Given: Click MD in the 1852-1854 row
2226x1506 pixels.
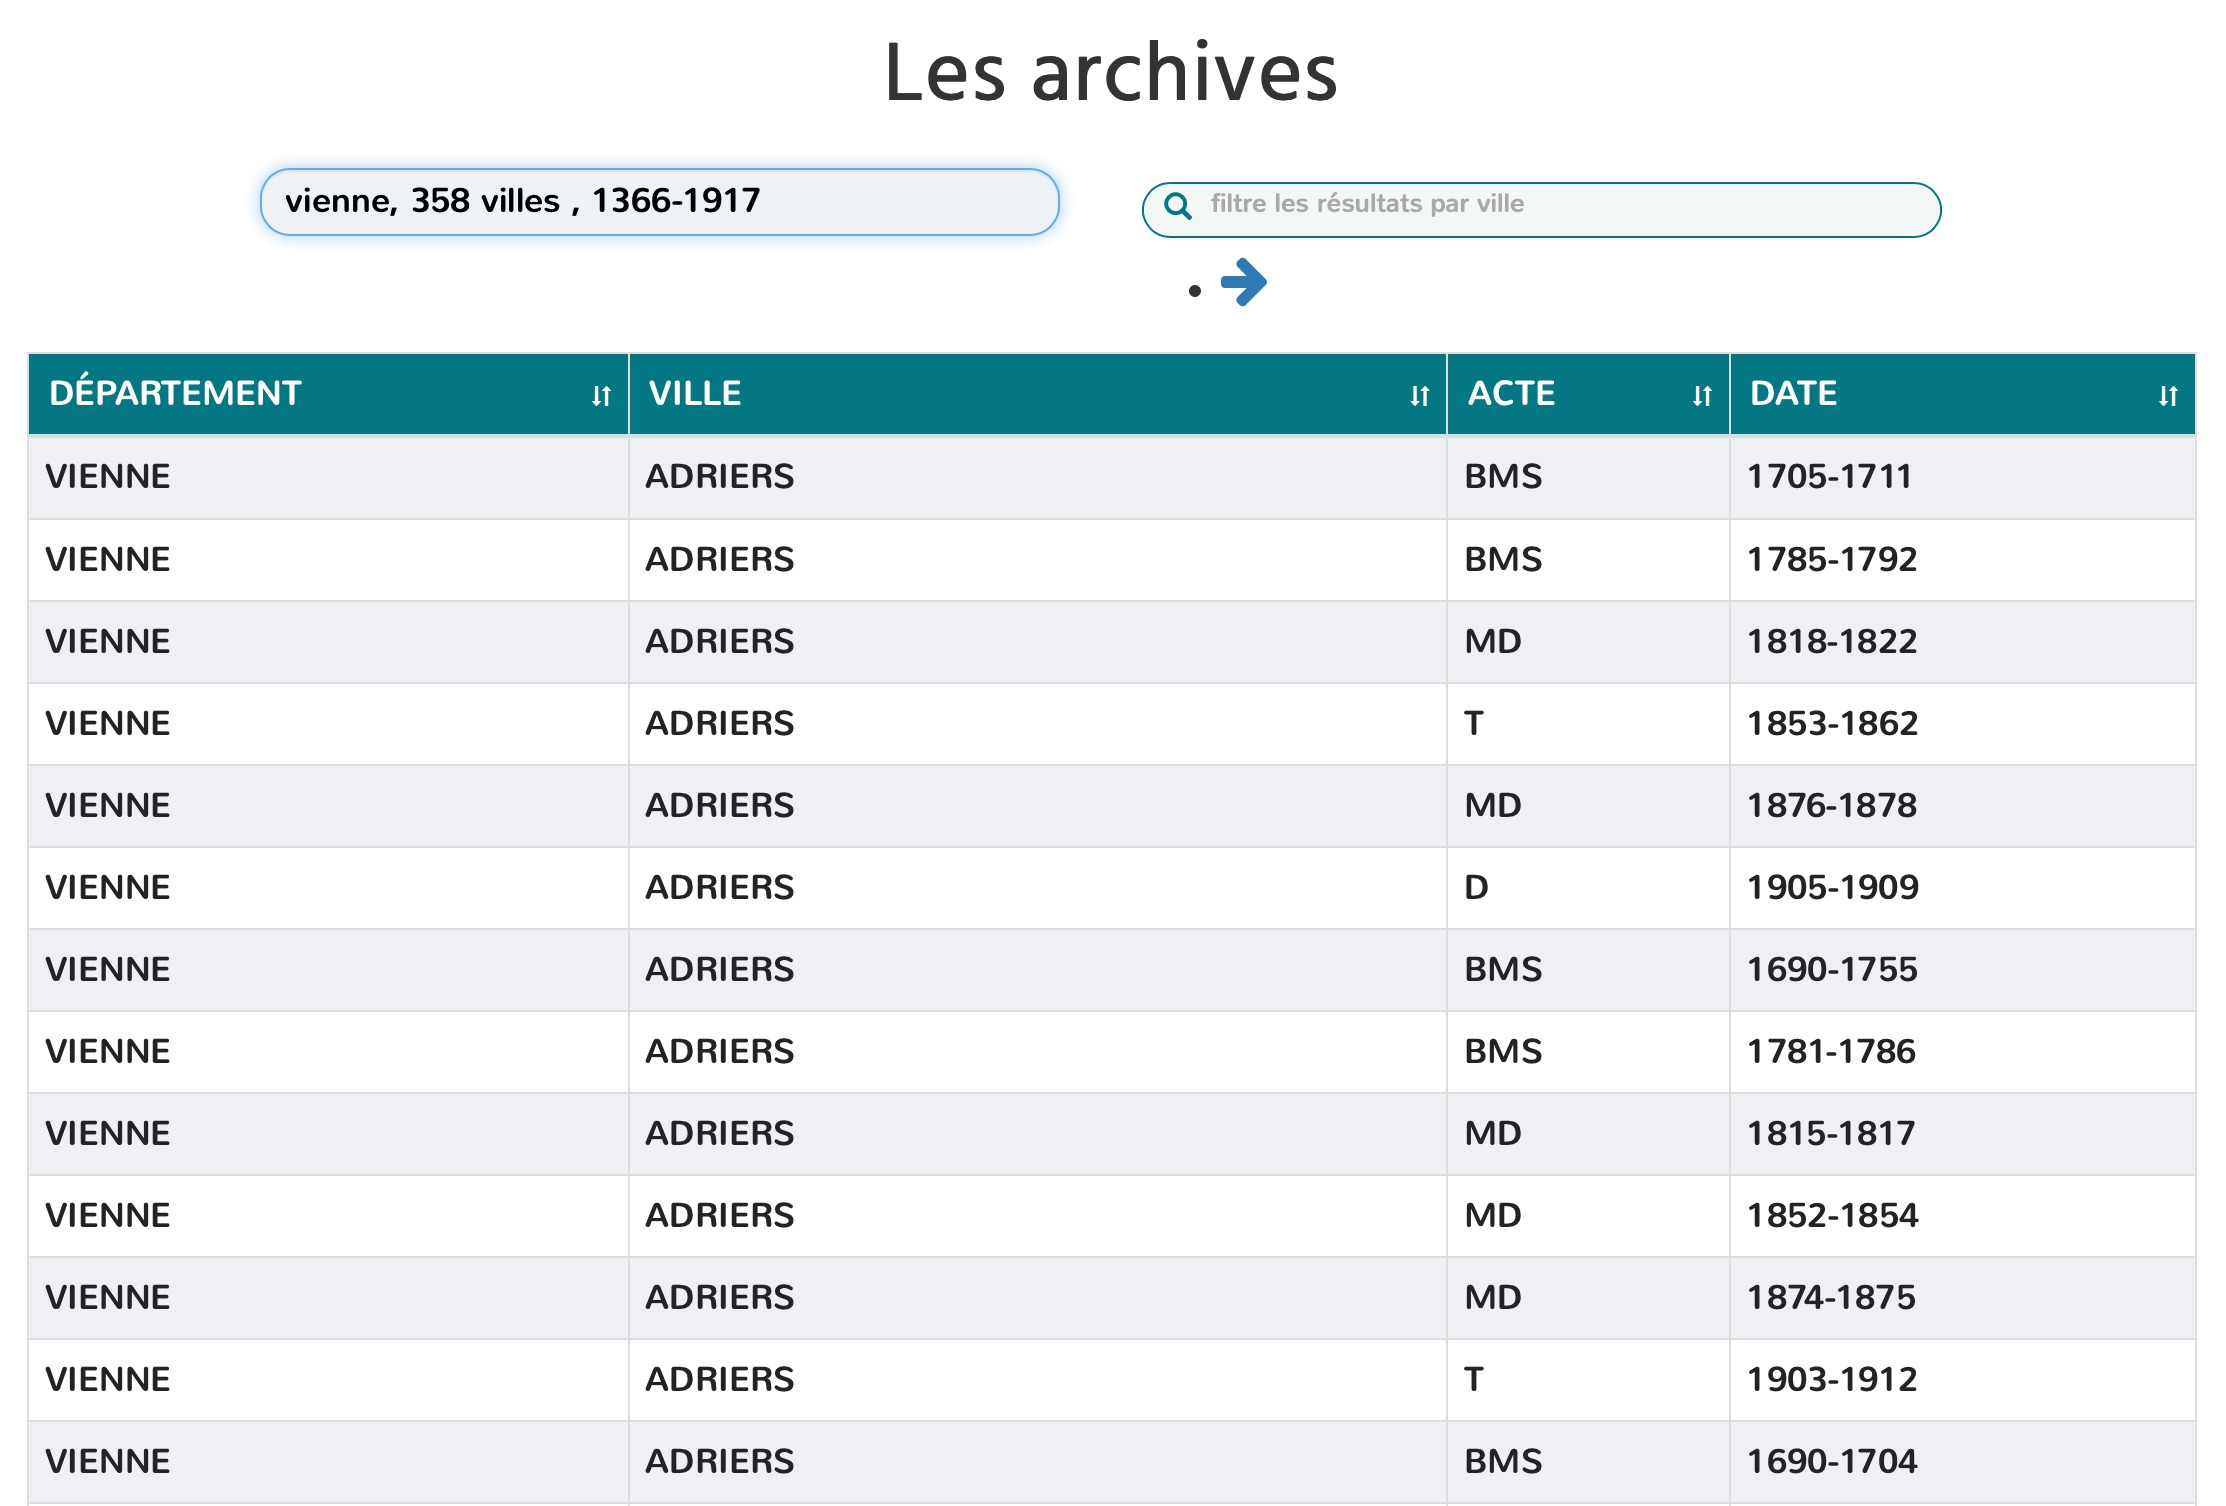Looking at the screenshot, I should click(x=1493, y=1215).
